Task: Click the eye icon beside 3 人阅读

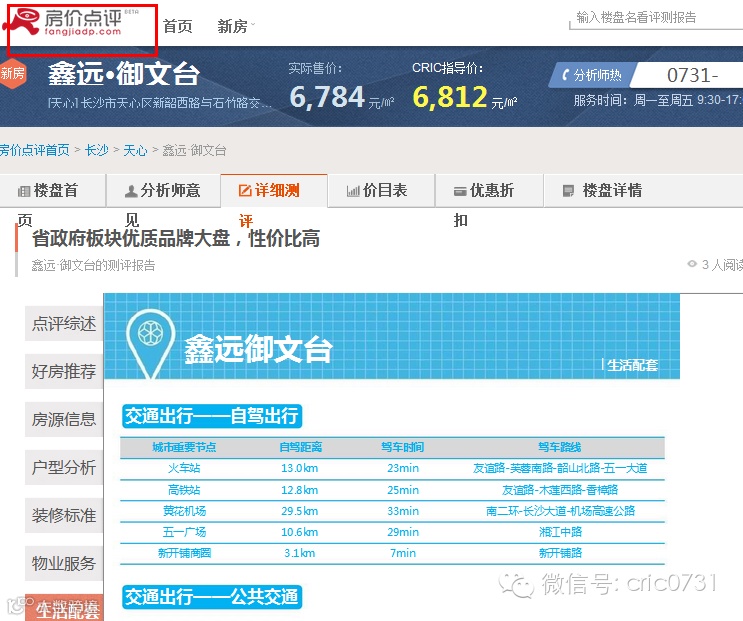Action: (692, 264)
